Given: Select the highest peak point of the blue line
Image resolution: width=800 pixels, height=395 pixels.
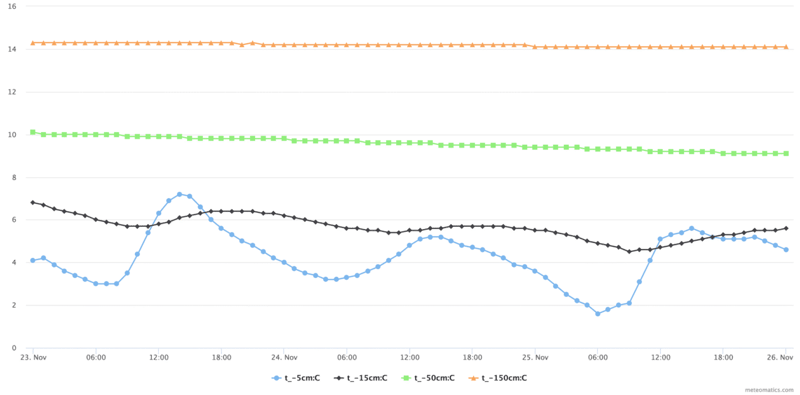Looking at the screenshot, I should click(179, 194).
